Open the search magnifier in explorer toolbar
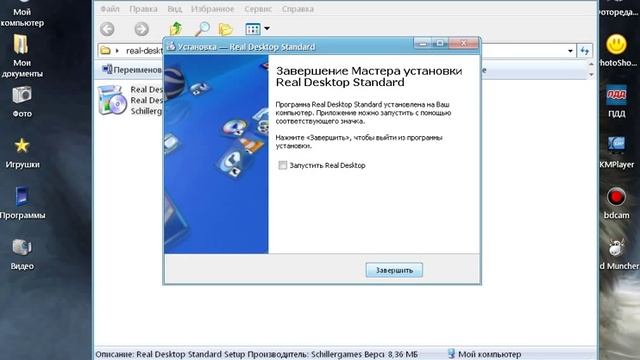The image size is (640, 360). coord(202,29)
